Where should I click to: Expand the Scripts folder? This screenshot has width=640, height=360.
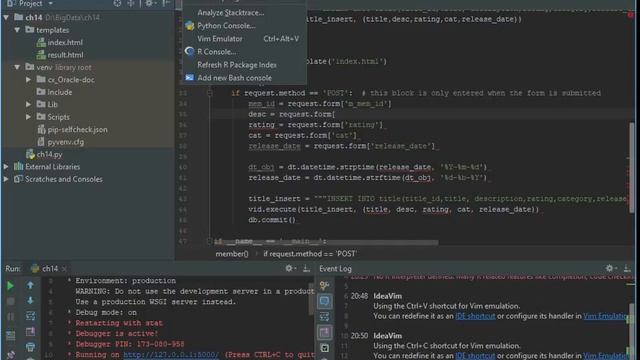point(29,117)
